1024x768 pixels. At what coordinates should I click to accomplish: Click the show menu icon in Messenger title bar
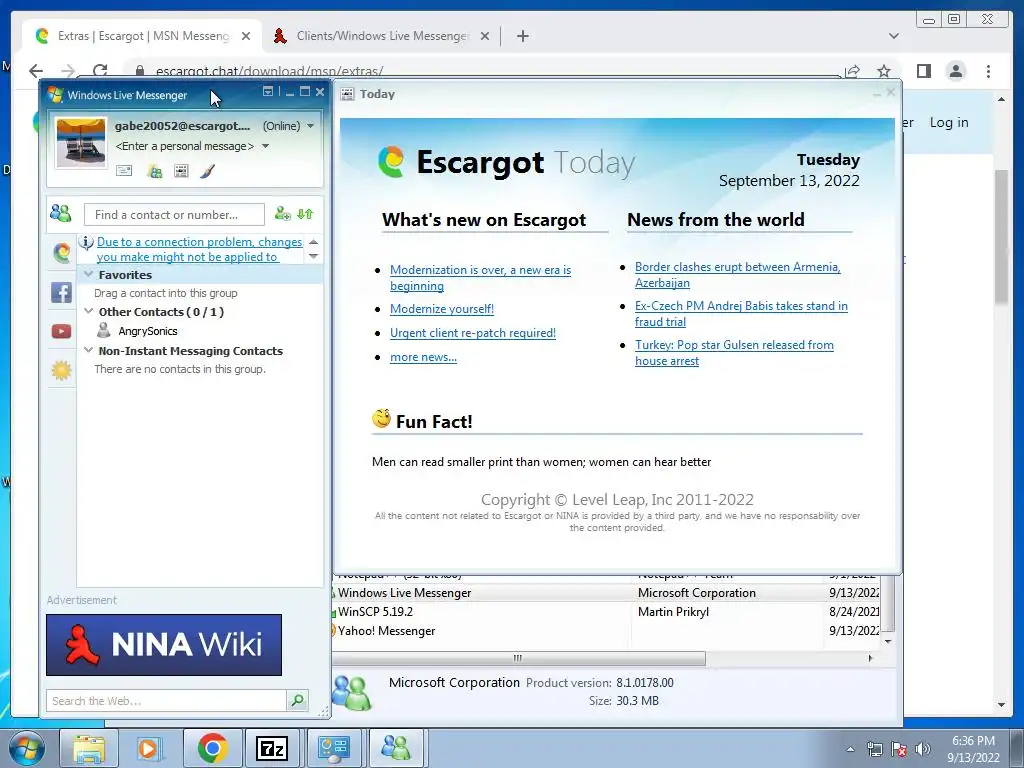pyautogui.click(x=268, y=92)
